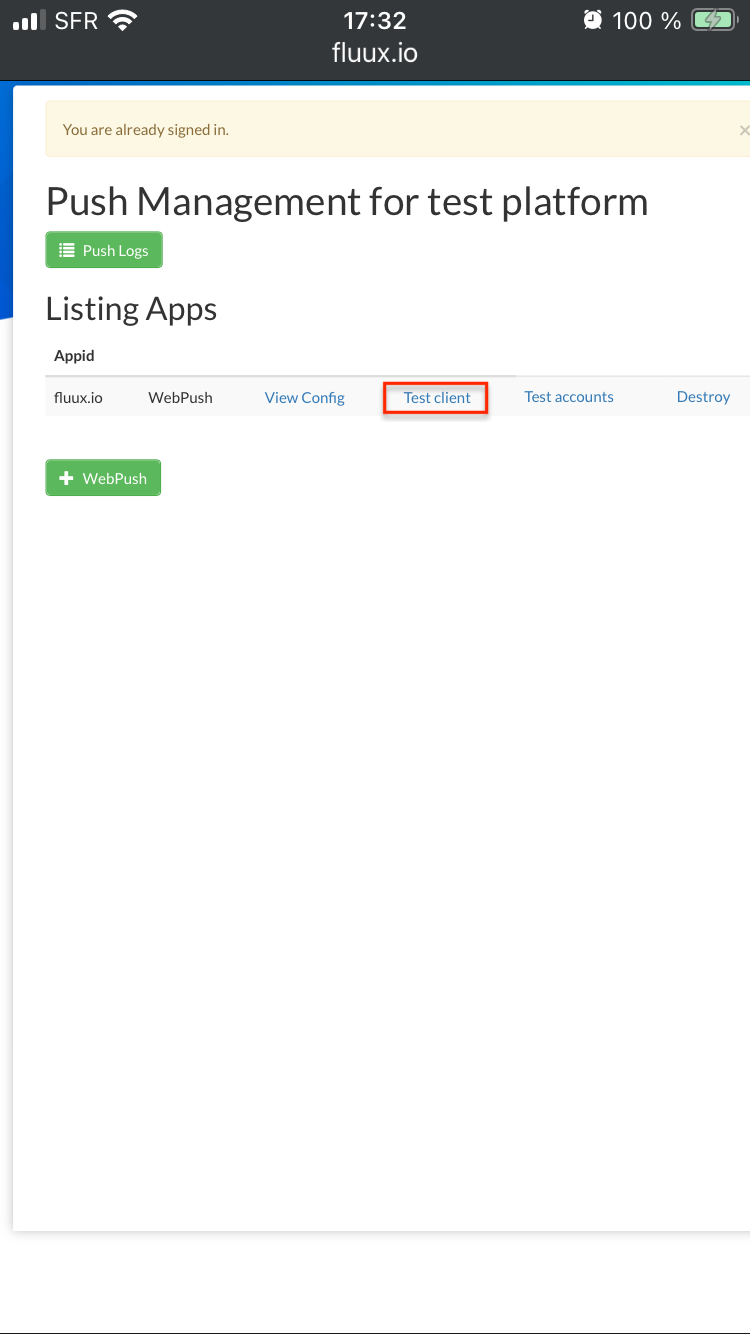Screen dimensions: 750x1334
Task: Create a new WebPush app
Action: pos(103,477)
